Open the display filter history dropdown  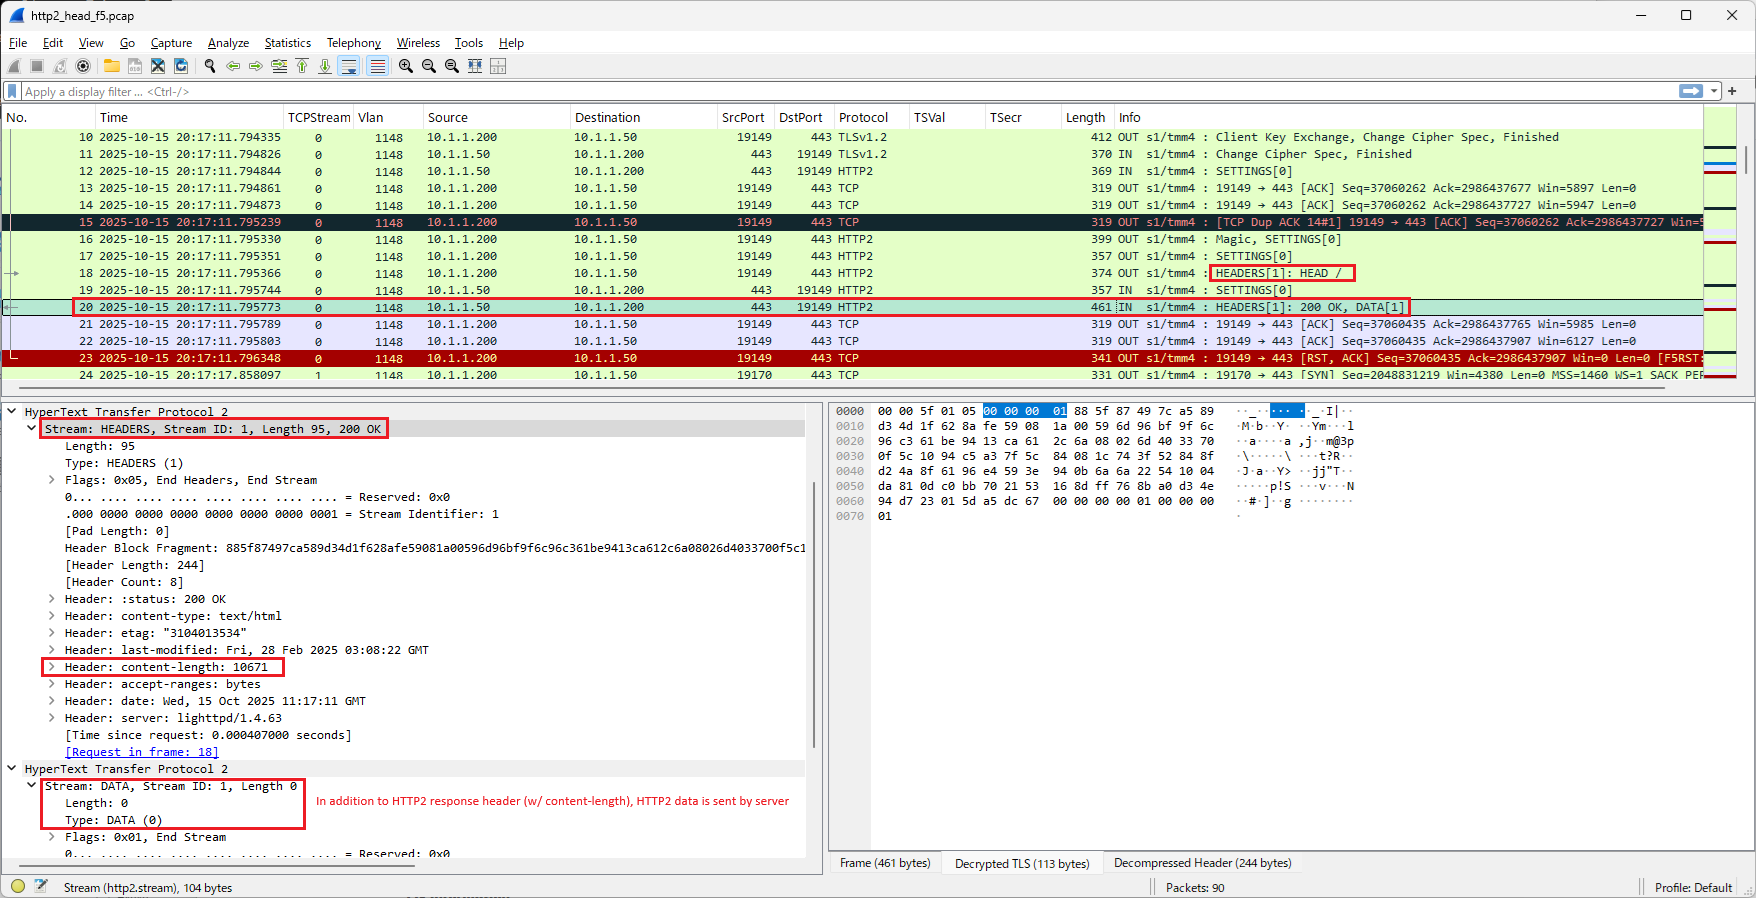click(x=1714, y=91)
